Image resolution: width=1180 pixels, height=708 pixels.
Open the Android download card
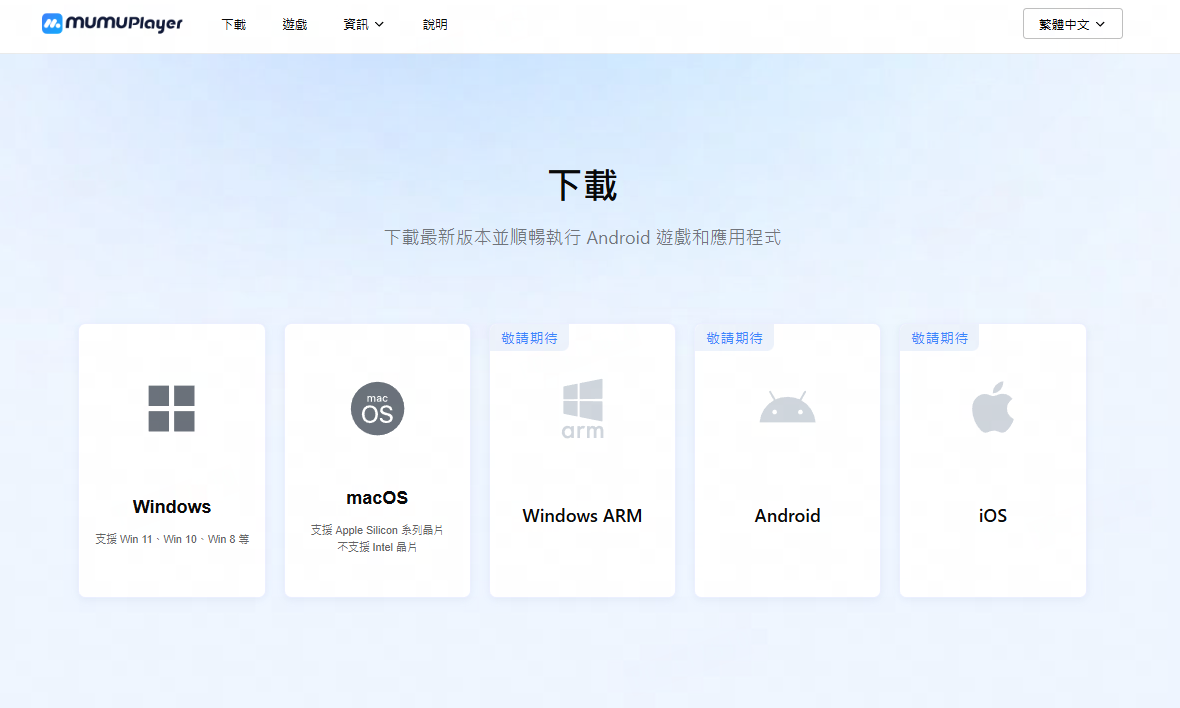(x=787, y=470)
